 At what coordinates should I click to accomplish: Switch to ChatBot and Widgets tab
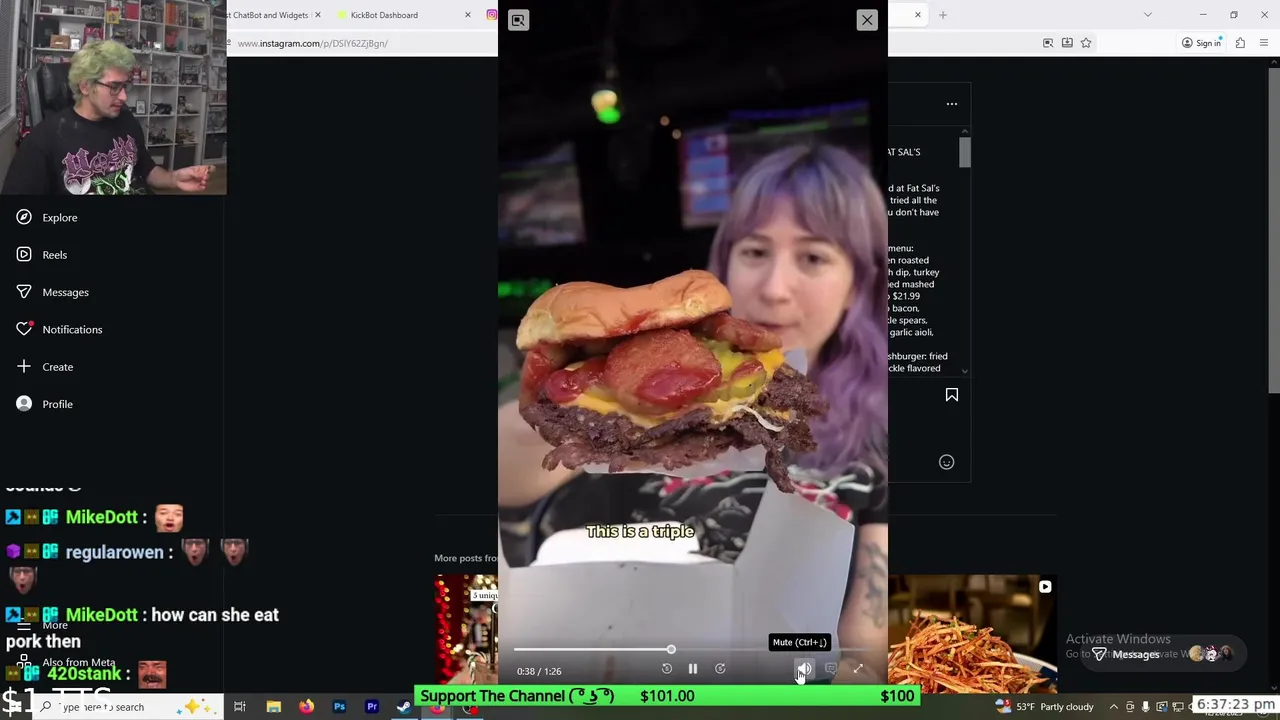270,15
